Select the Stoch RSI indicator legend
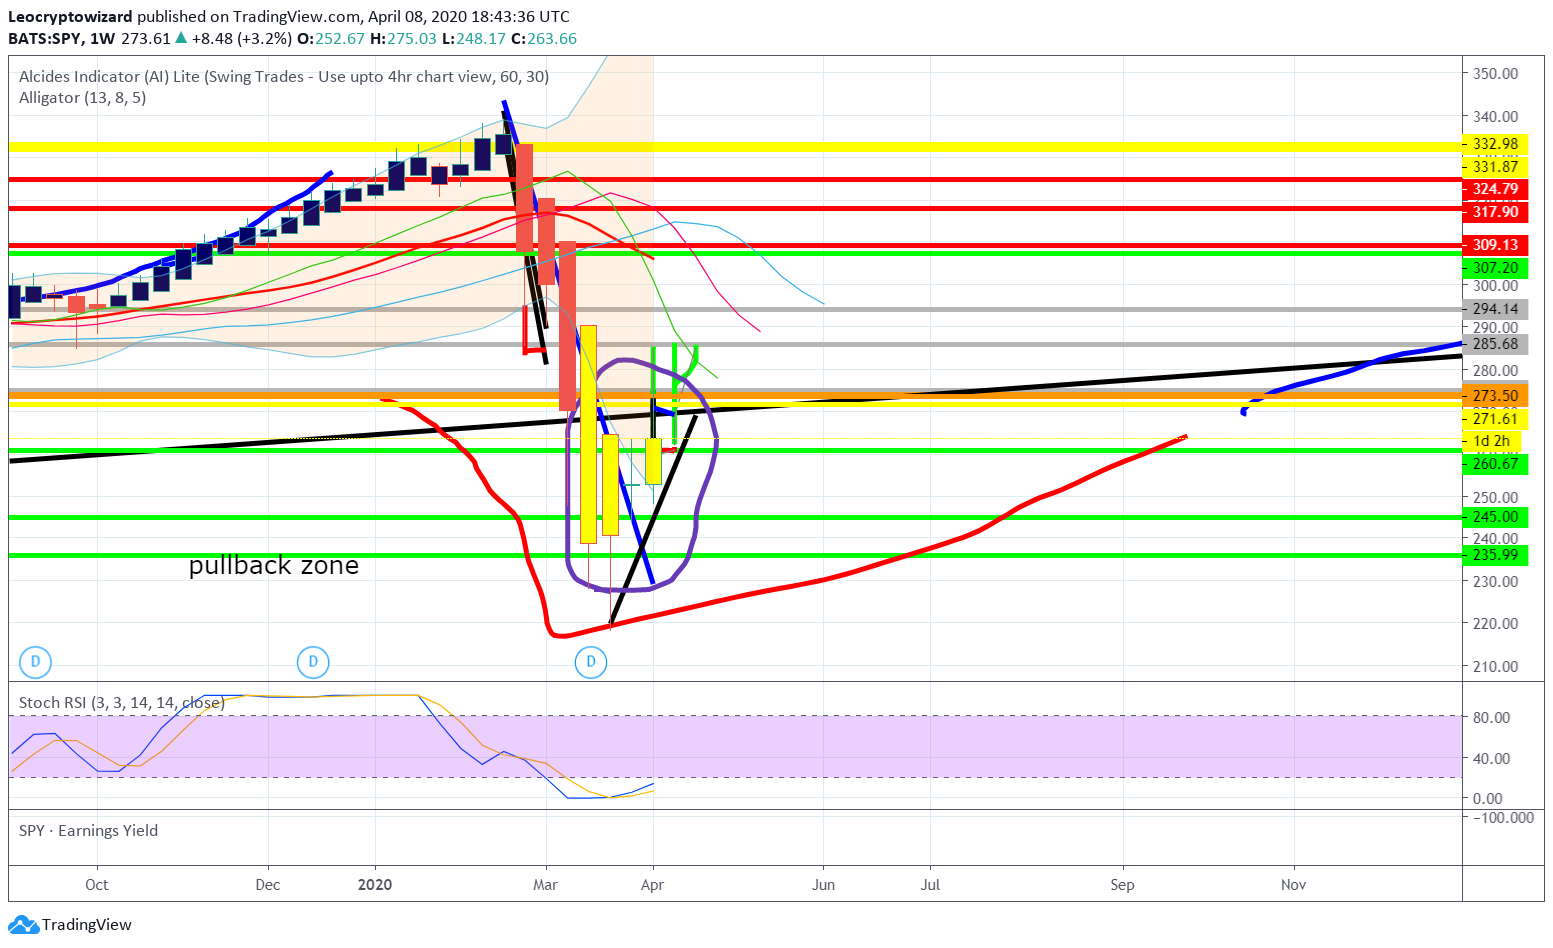The width and height of the screenshot is (1553, 948). (x=122, y=703)
